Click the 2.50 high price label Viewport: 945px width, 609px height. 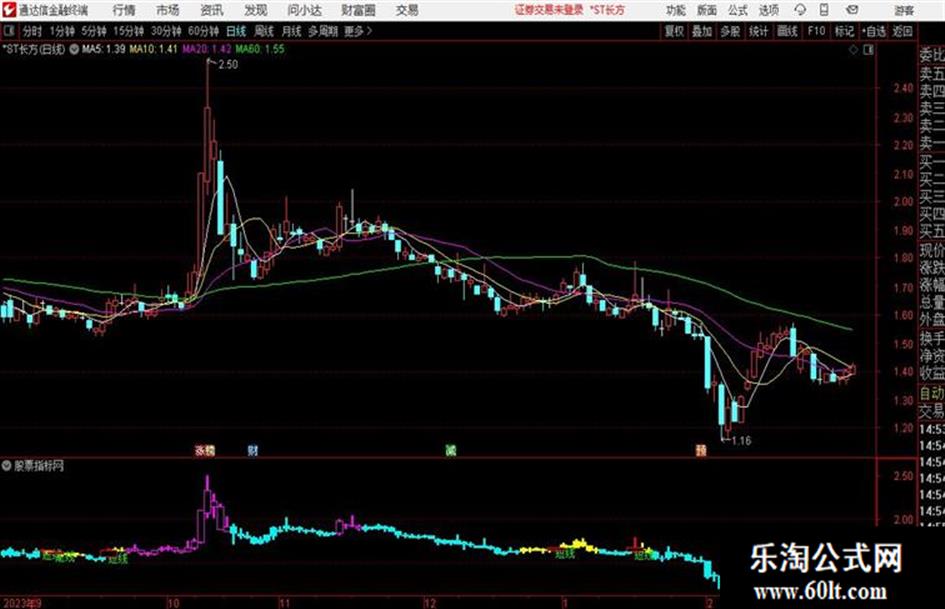coord(228,65)
